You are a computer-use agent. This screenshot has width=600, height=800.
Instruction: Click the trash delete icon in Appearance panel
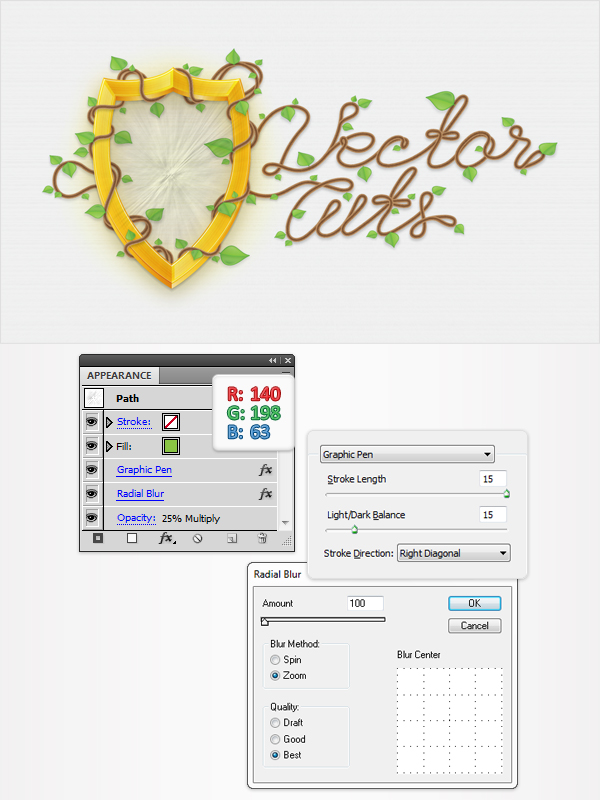coord(262,538)
